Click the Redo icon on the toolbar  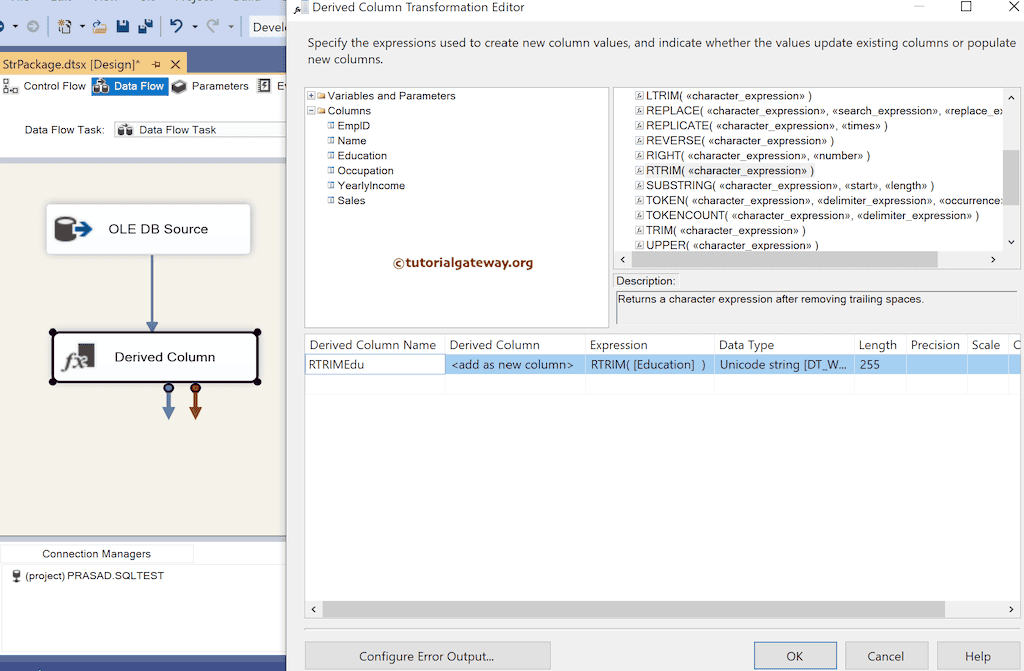[x=211, y=26]
